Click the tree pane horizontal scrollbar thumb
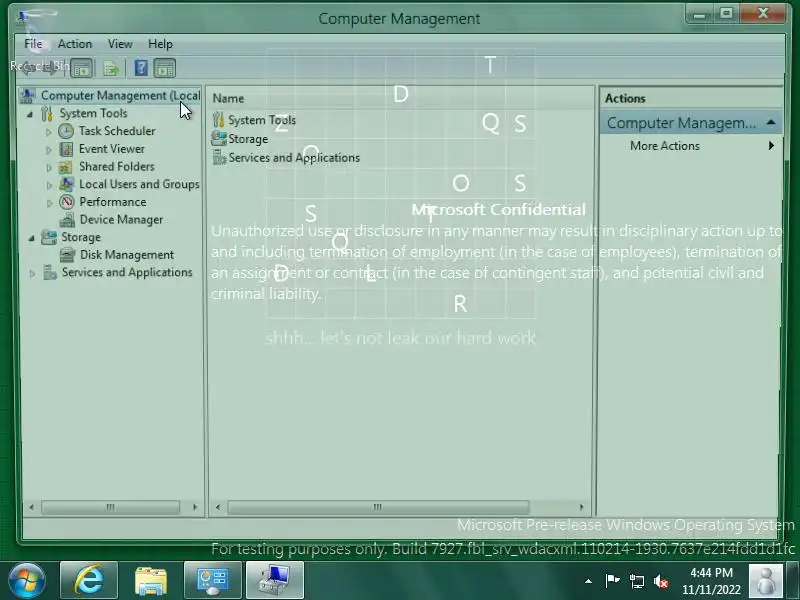Screen dimensions: 800x600 click(110, 507)
